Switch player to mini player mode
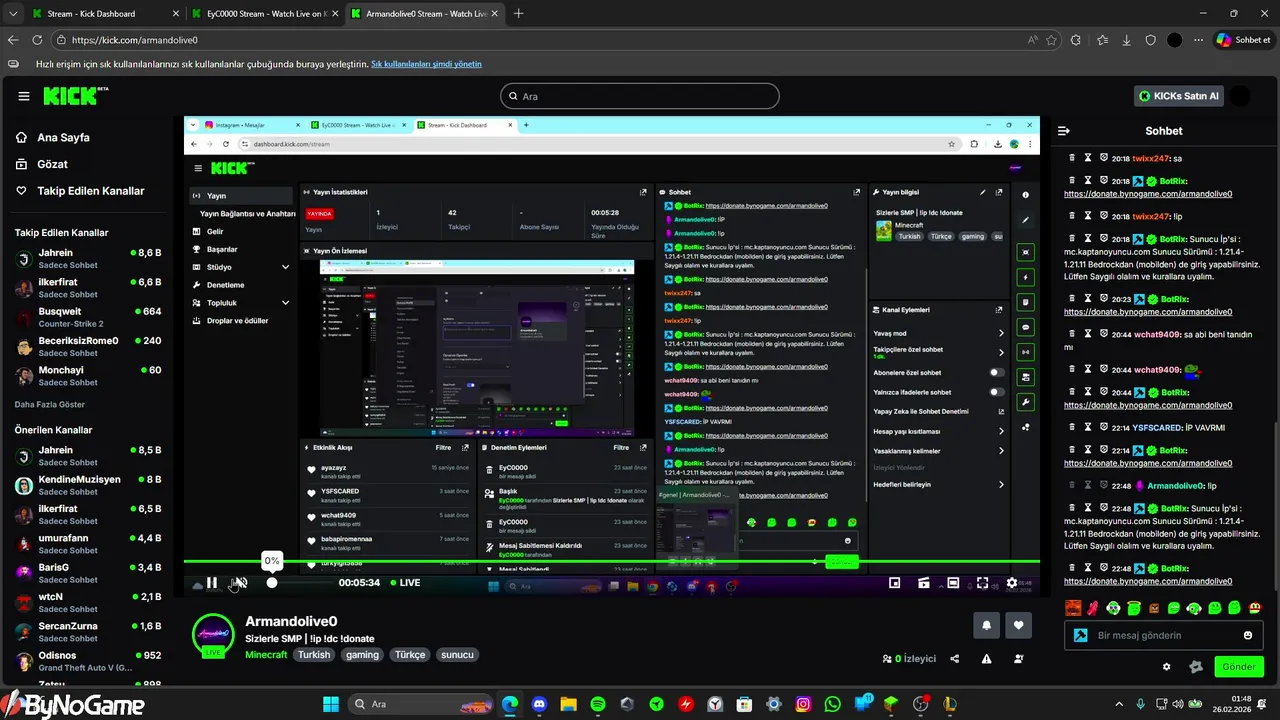Viewport: 1280px width, 720px height. [x=895, y=583]
